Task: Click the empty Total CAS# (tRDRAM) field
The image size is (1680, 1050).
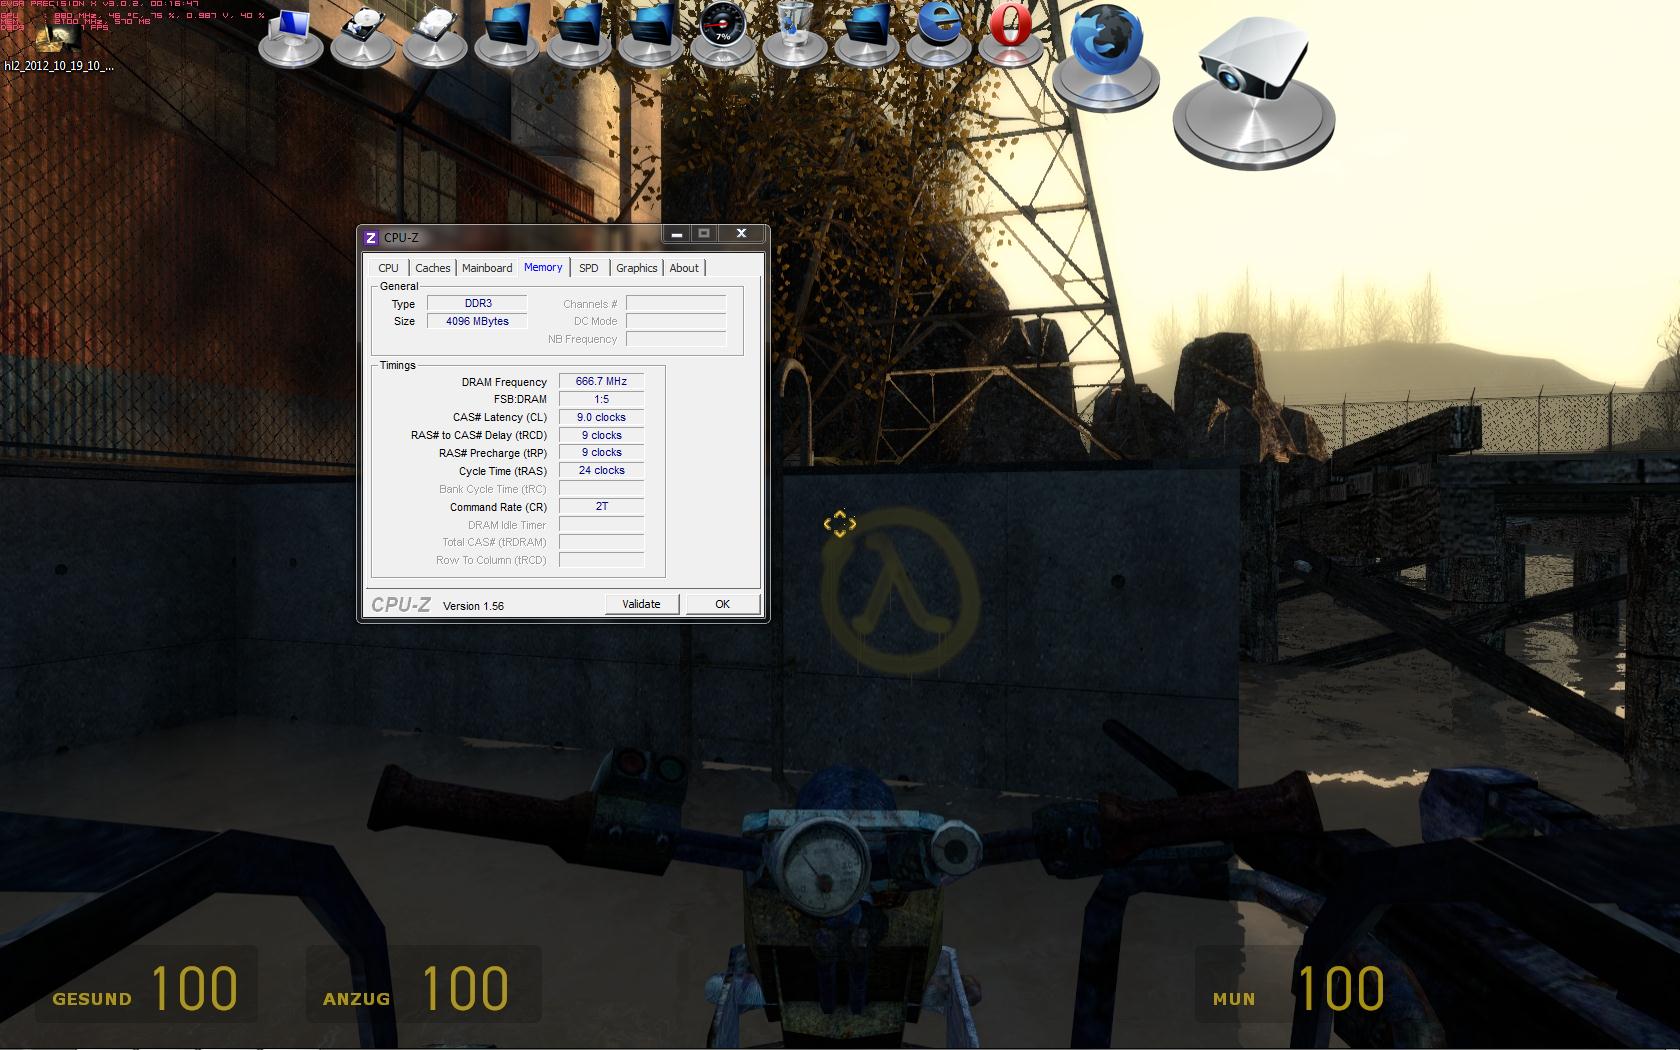Action: (601, 542)
